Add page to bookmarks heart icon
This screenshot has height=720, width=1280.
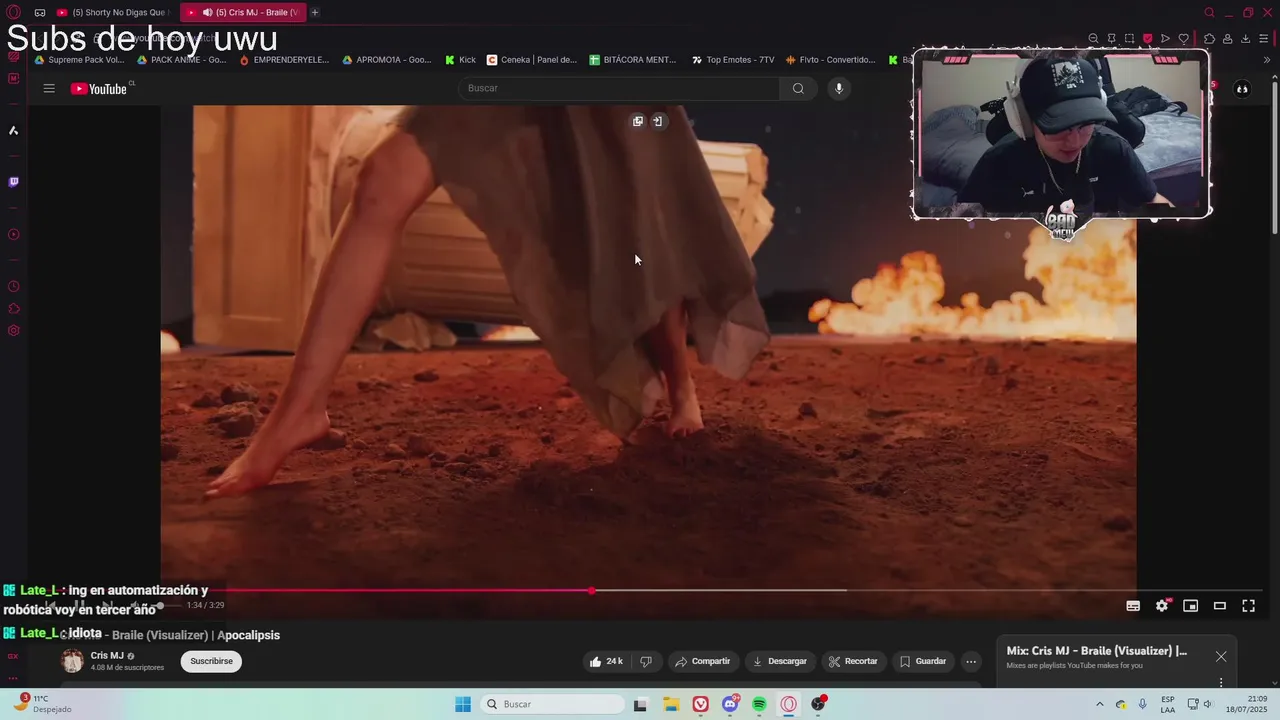click(x=1184, y=39)
